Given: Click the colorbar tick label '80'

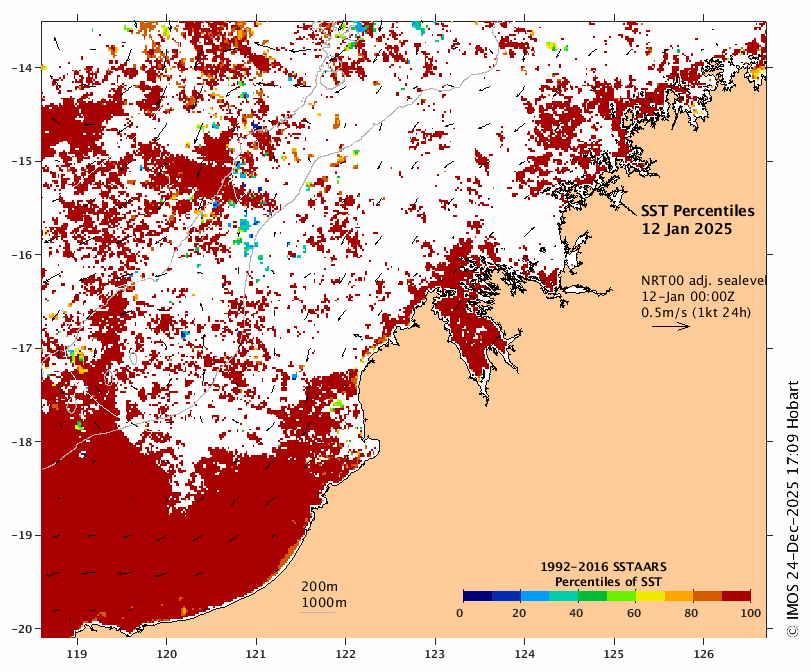Looking at the screenshot, I should (691, 613).
